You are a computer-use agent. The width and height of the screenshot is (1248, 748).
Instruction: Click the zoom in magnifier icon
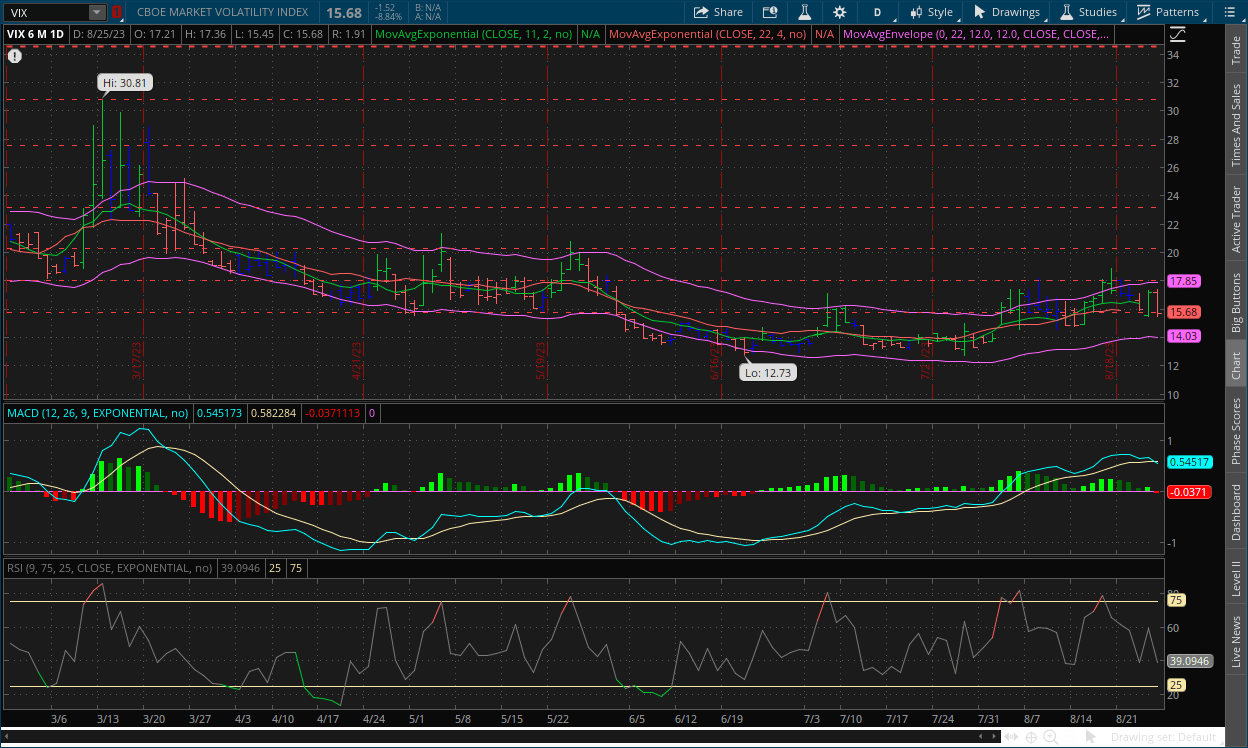tap(1051, 738)
